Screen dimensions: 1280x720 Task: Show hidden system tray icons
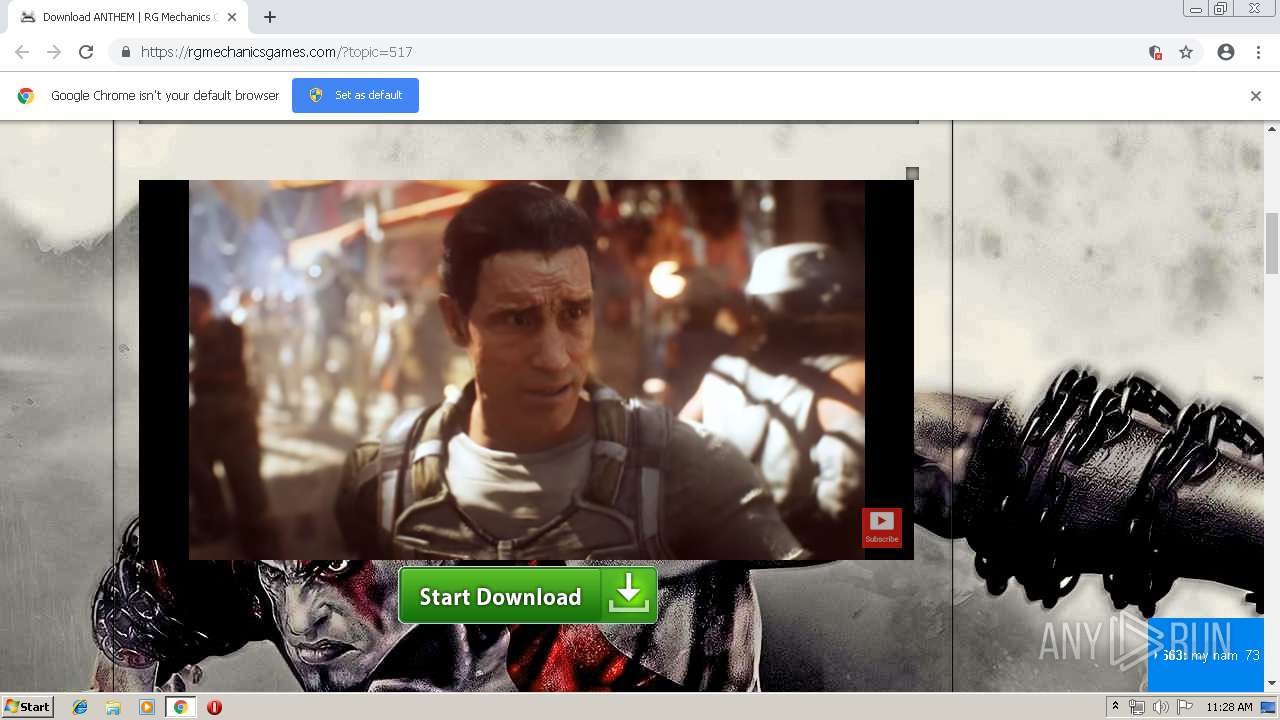[x=1115, y=707]
